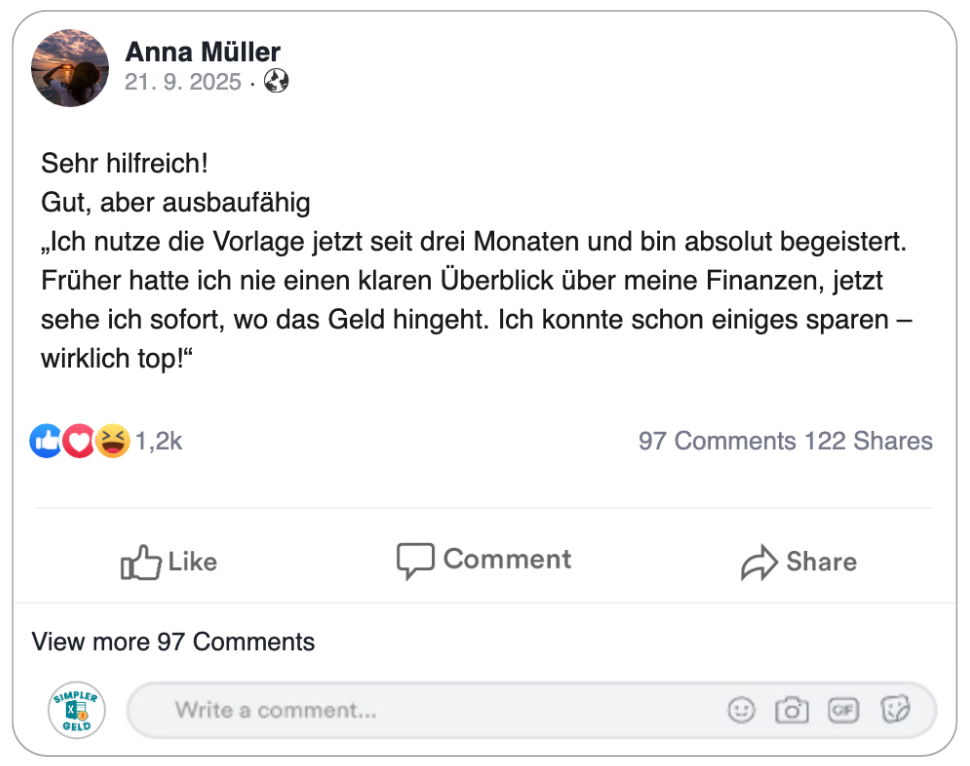The image size is (970, 766).
Task: Click the laughing emoji reaction icon
Action: pos(113,440)
